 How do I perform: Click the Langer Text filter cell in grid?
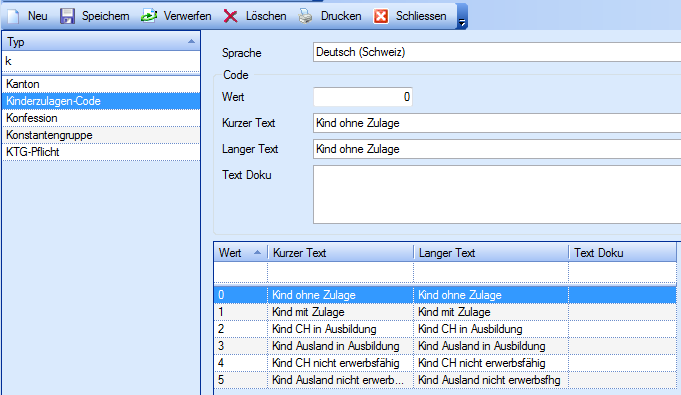(491, 272)
